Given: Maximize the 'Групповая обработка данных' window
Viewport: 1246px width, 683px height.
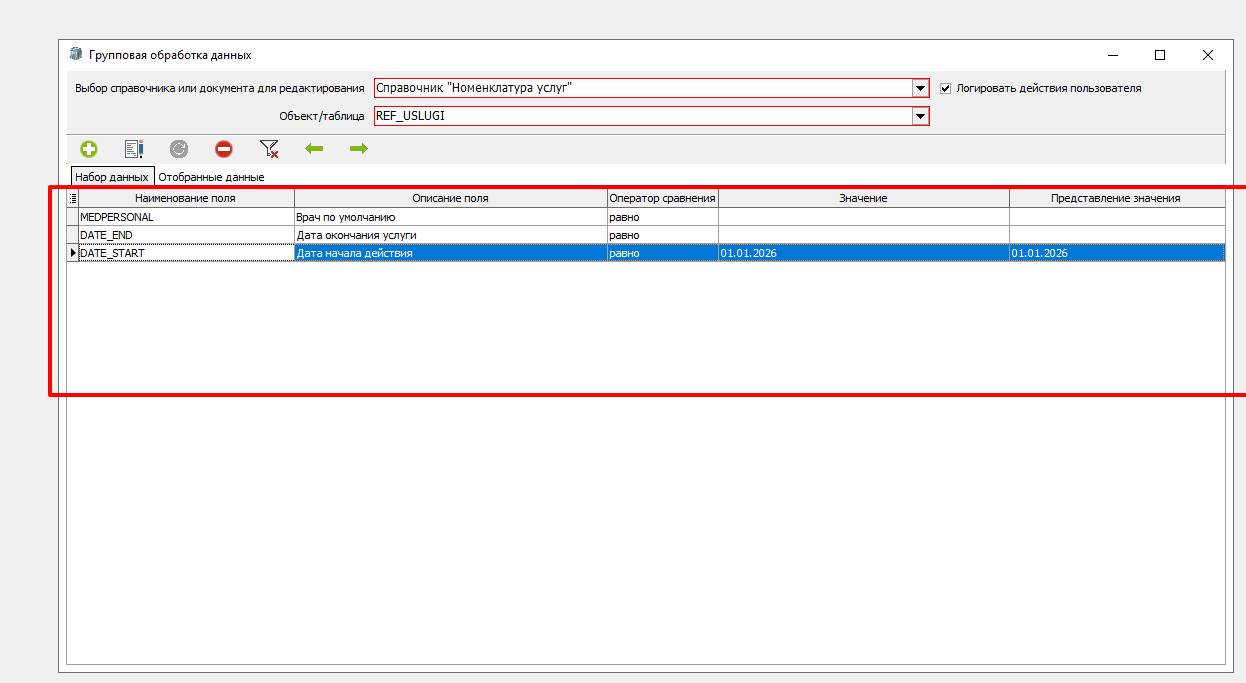Looking at the screenshot, I should pos(1160,55).
